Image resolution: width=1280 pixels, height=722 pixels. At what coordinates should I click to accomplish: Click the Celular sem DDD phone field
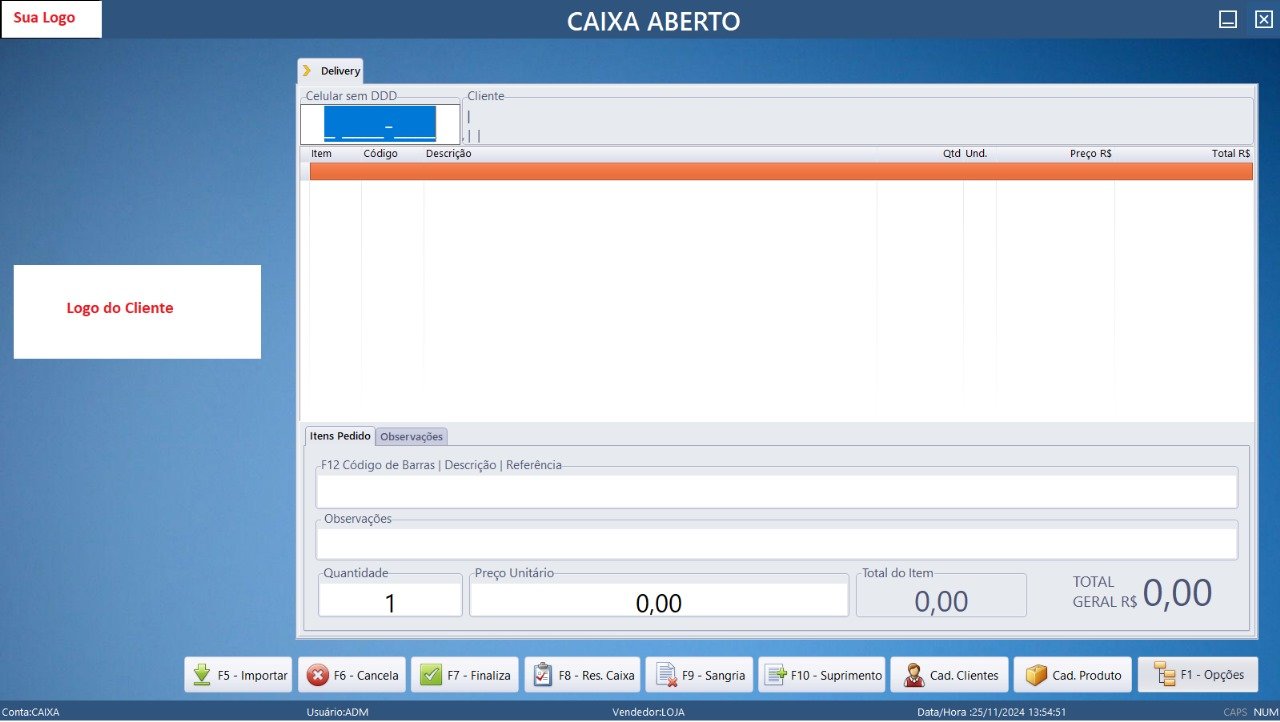point(380,124)
